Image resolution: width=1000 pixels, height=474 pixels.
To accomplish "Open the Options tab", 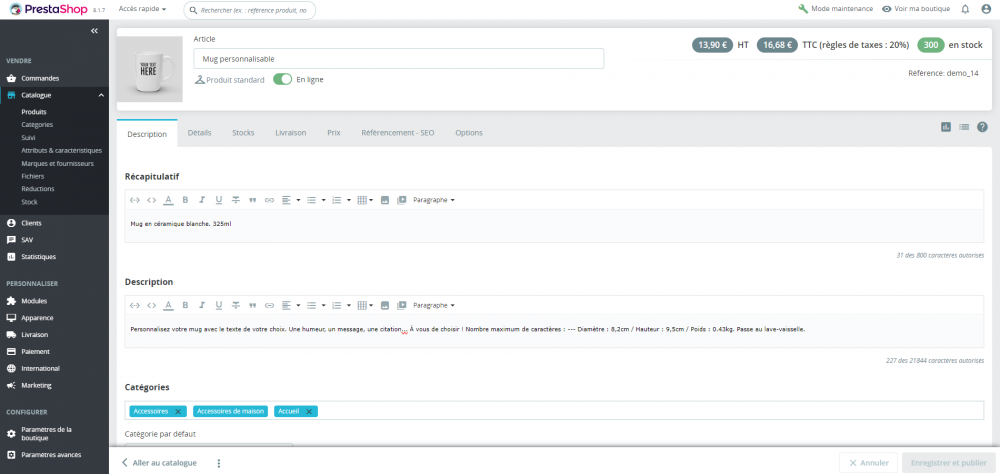I will (x=469, y=133).
